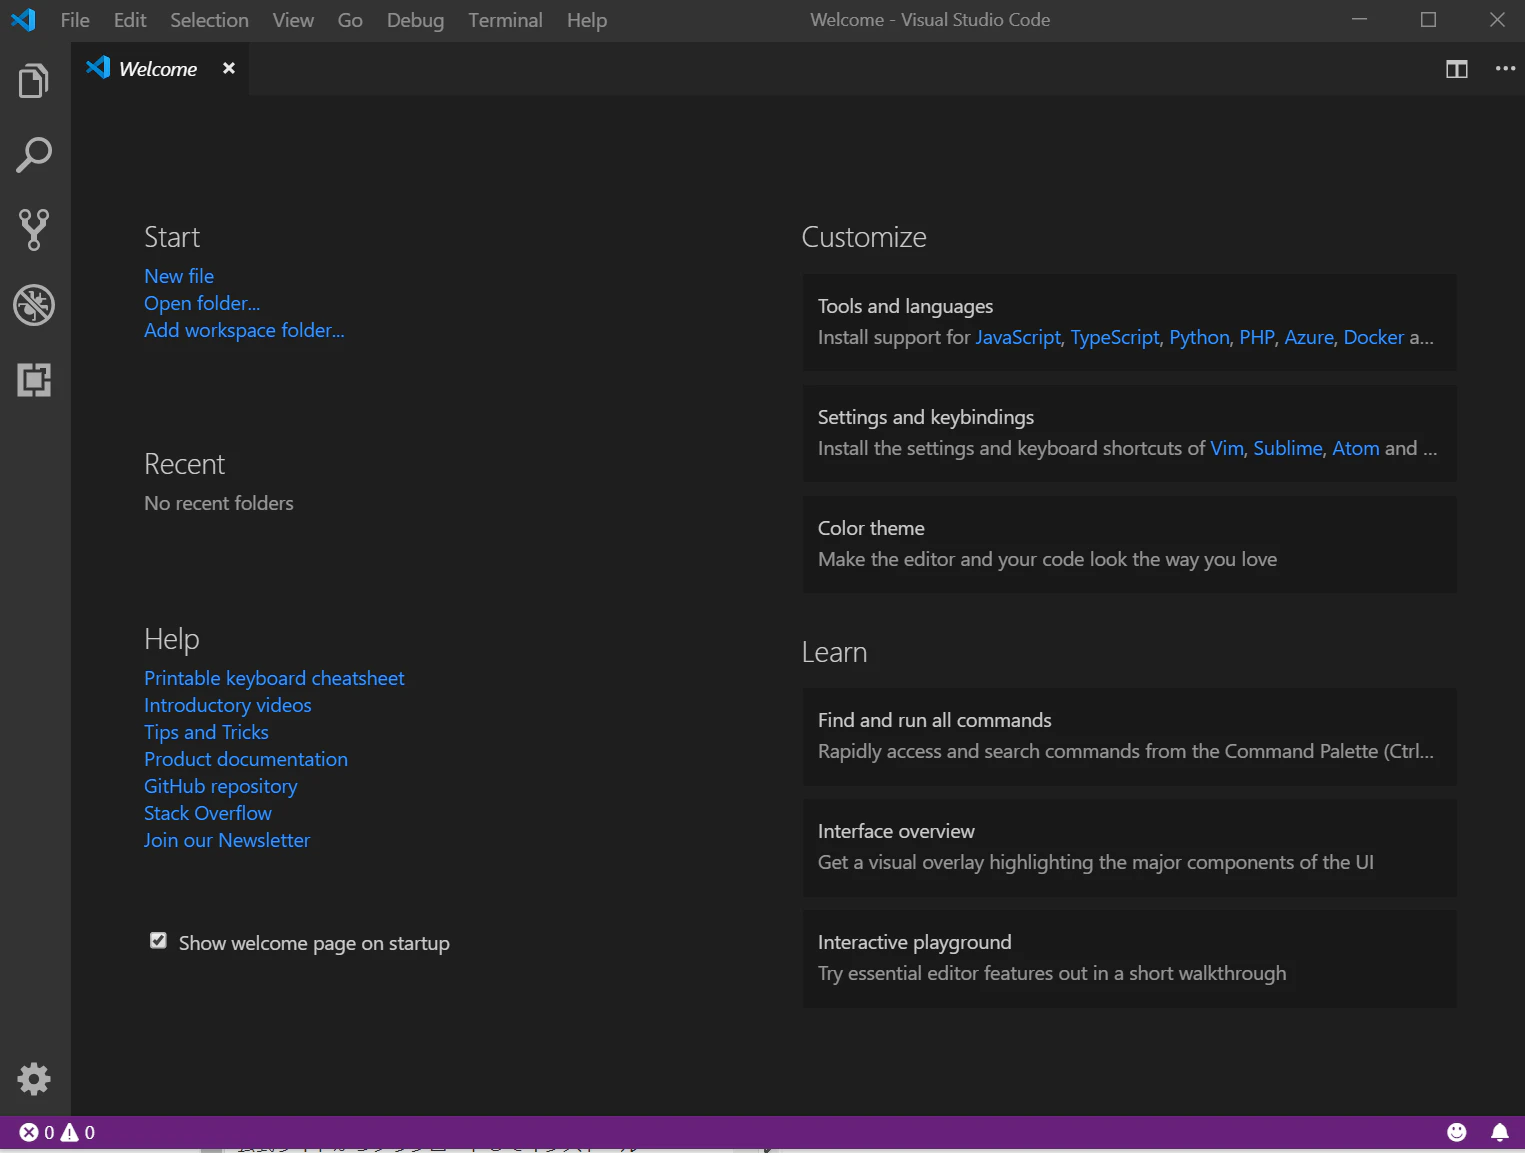Install JavaScript support link
This screenshot has width=1525, height=1153.
[x=1018, y=337]
